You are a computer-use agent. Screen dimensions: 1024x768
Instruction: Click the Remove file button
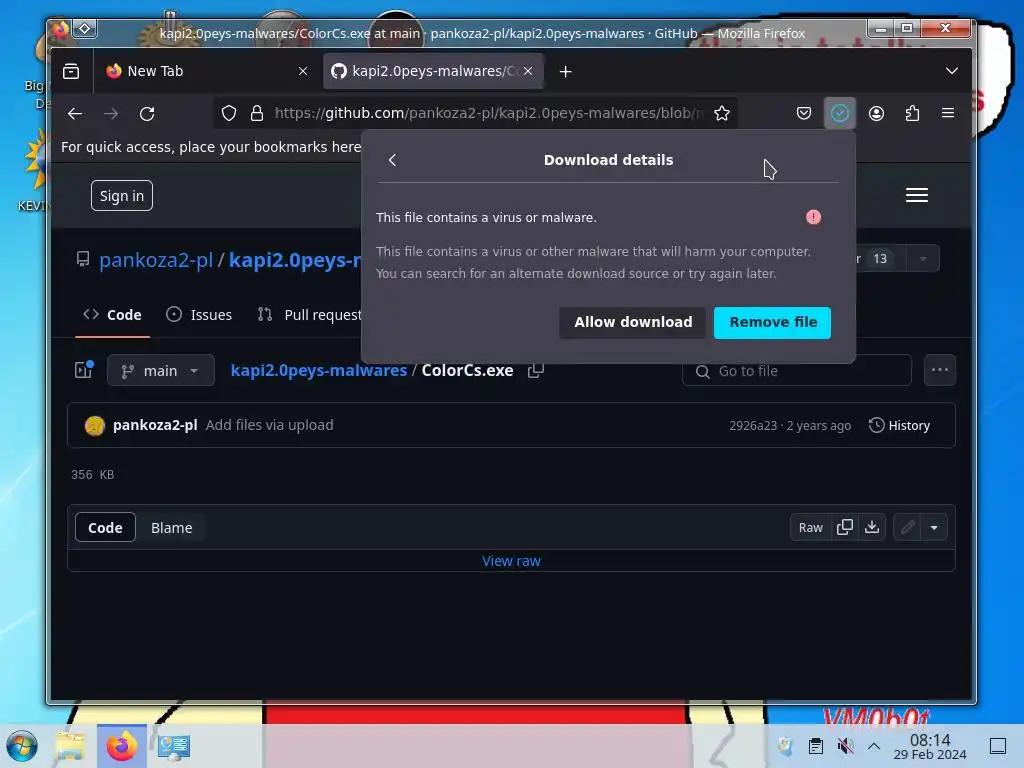pos(772,323)
